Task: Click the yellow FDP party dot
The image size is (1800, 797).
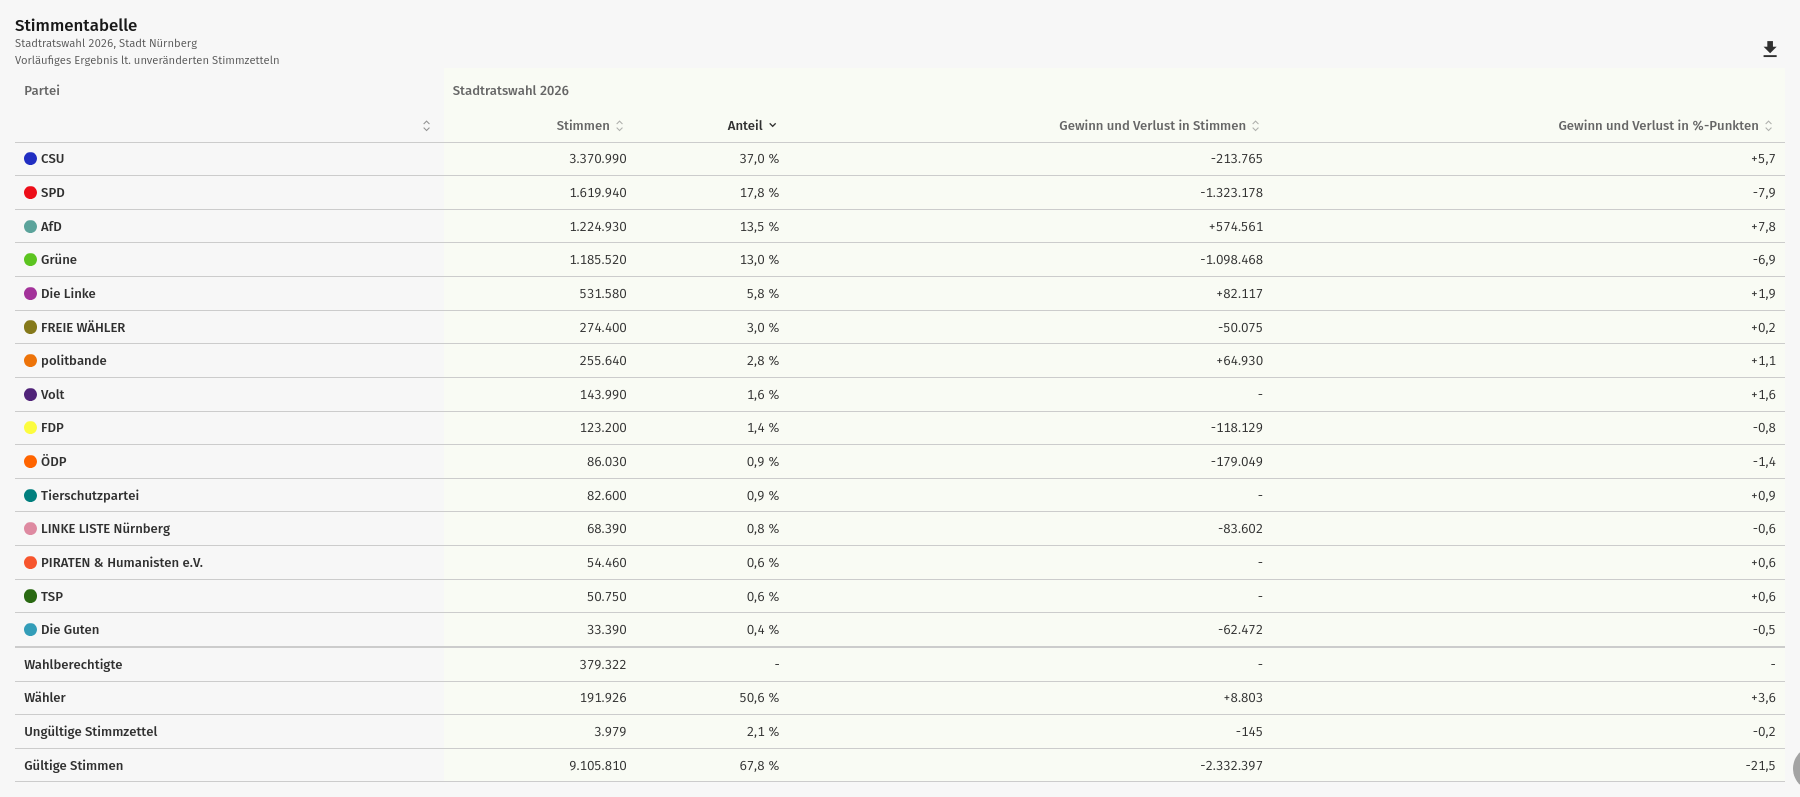Action: point(31,428)
